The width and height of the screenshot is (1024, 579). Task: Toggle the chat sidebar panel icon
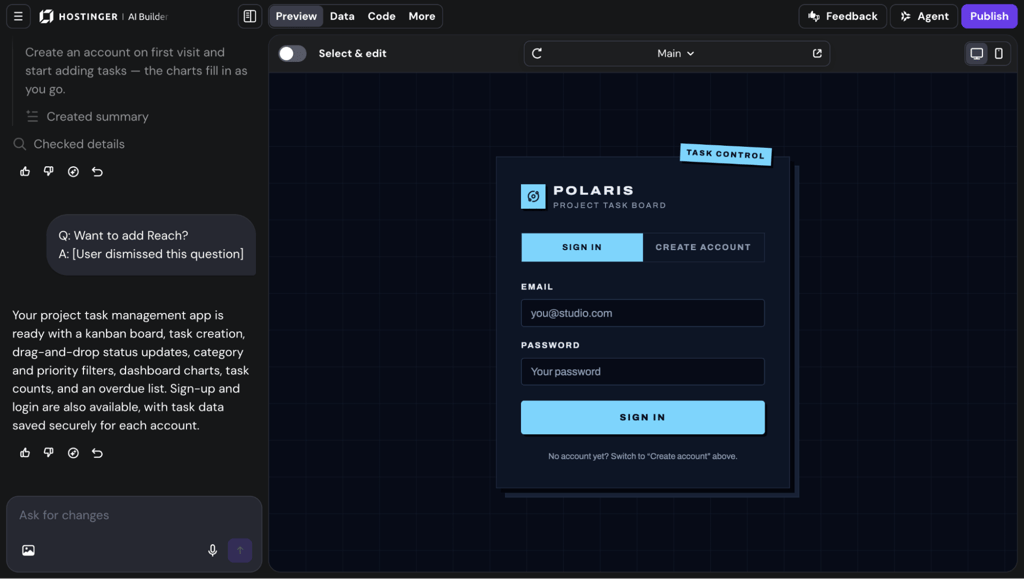coord(249,16)
